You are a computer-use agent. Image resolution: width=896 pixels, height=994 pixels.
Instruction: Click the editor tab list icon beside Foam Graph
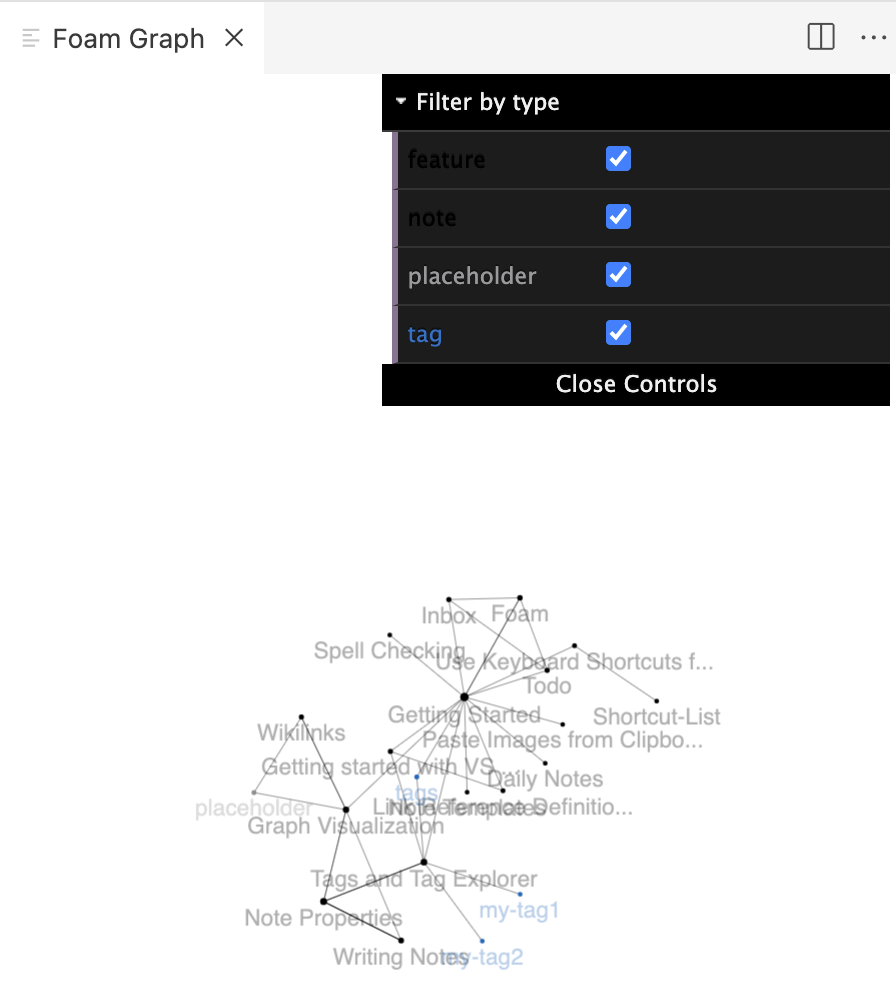point(31,37)
